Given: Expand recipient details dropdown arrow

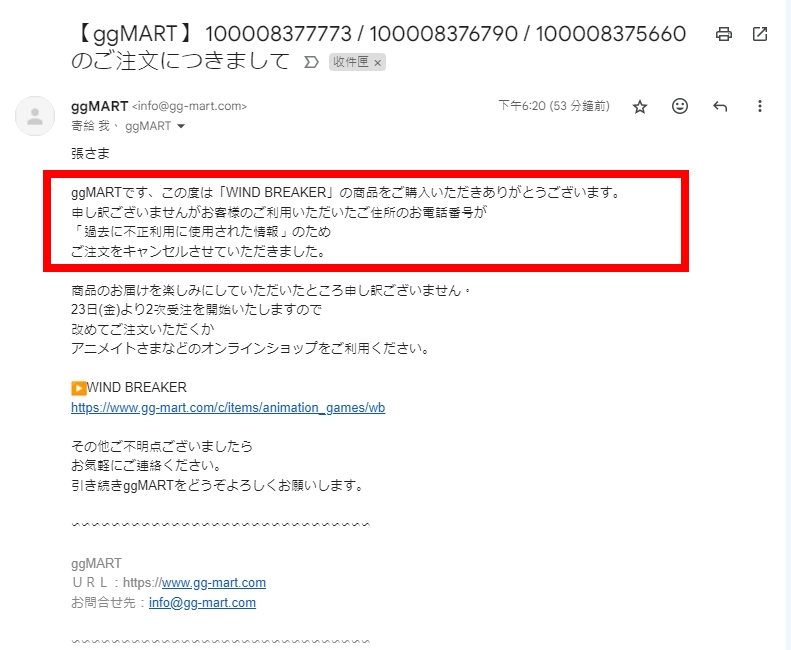Looking at the screenshot, I should (x=181, y=126).
